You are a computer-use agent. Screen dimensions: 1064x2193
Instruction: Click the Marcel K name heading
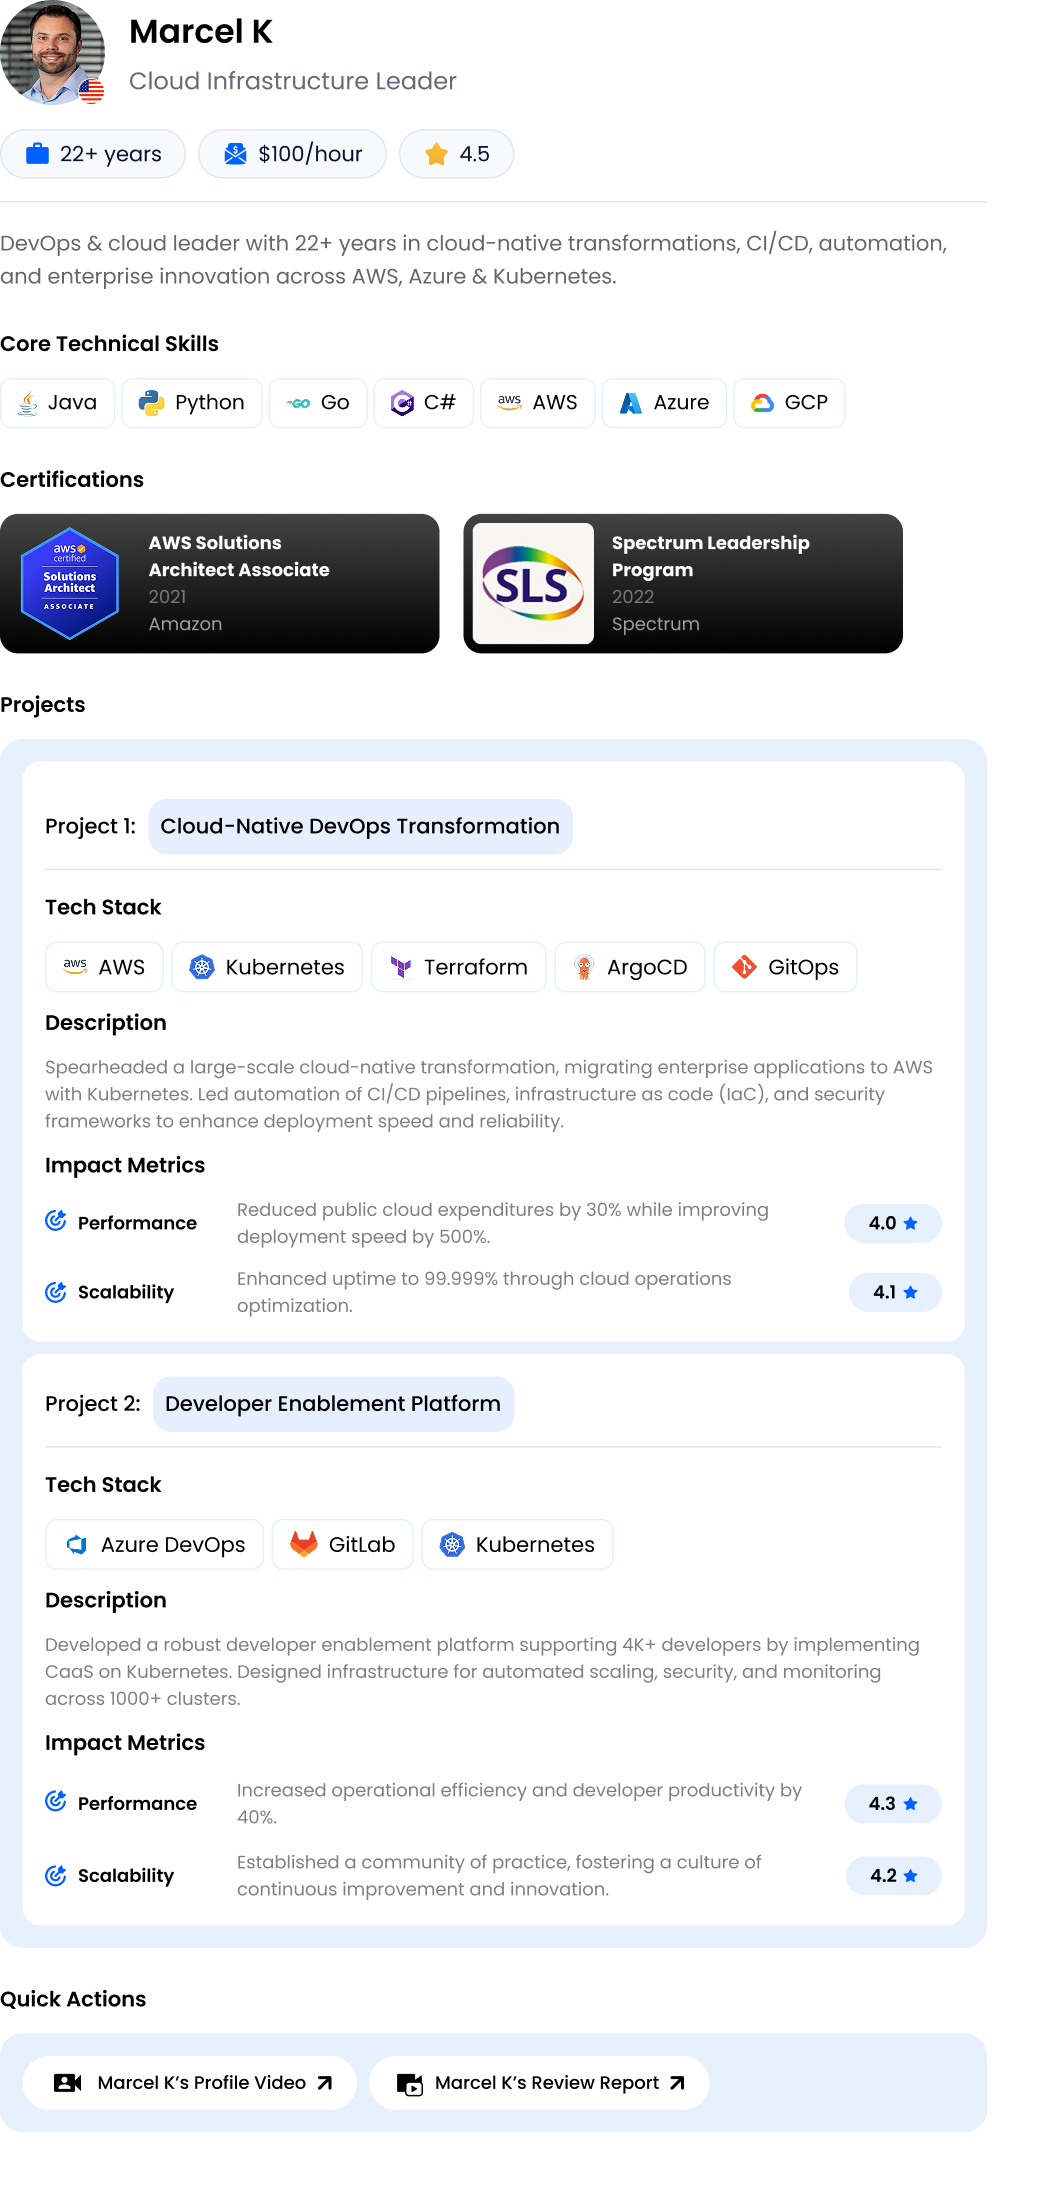[201, 32]
